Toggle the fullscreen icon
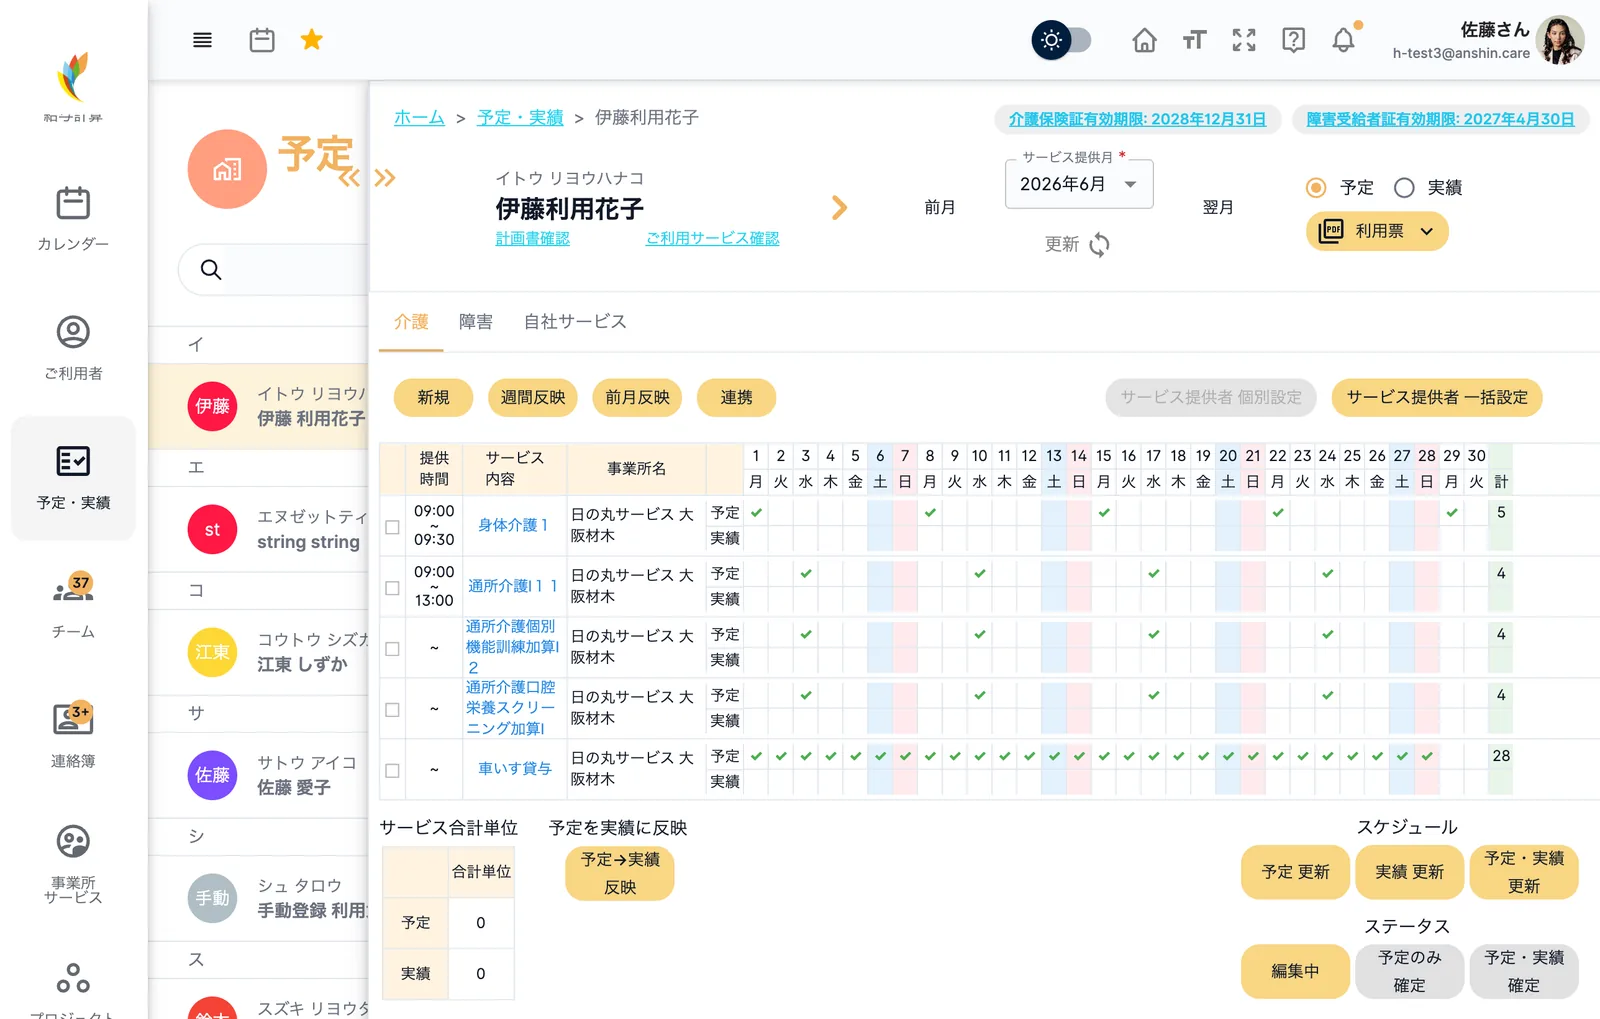1600x1019 pixels. point(1244,40)
